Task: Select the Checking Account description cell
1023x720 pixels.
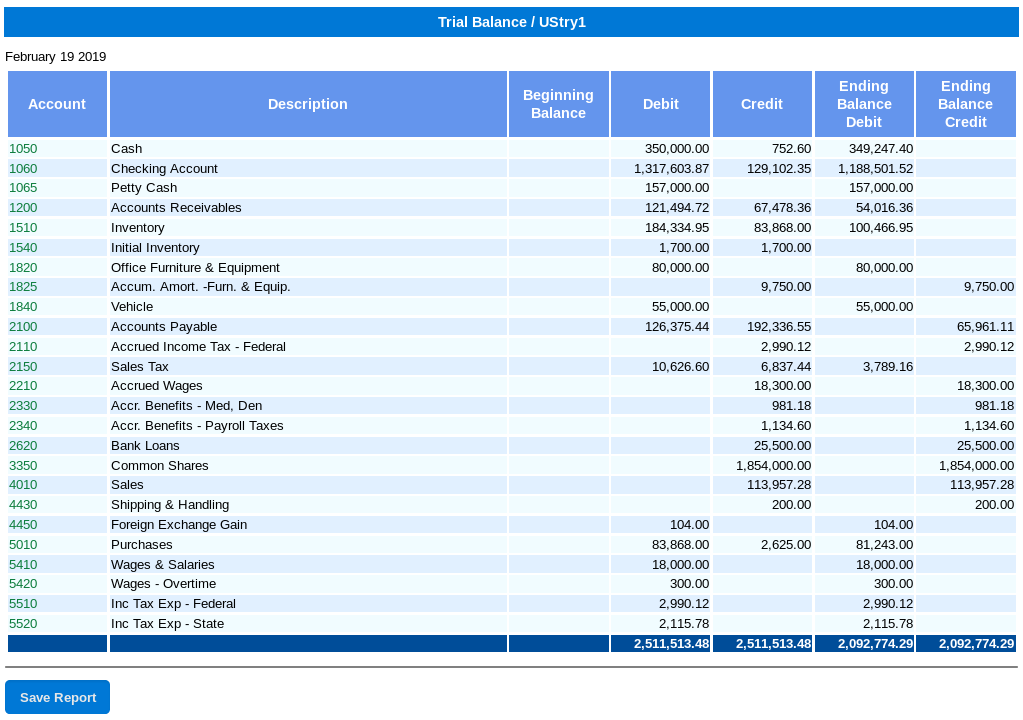Action: (308, 168)
